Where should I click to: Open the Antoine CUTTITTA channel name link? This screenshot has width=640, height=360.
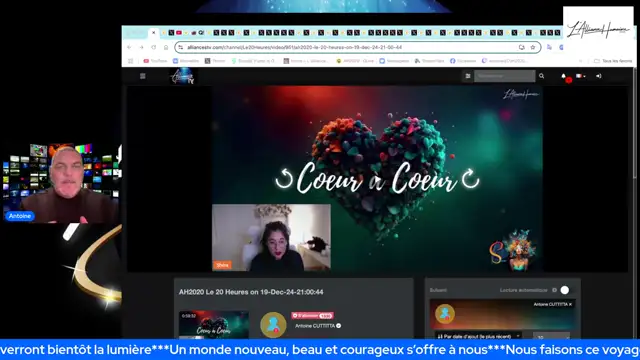click(315, 326)
